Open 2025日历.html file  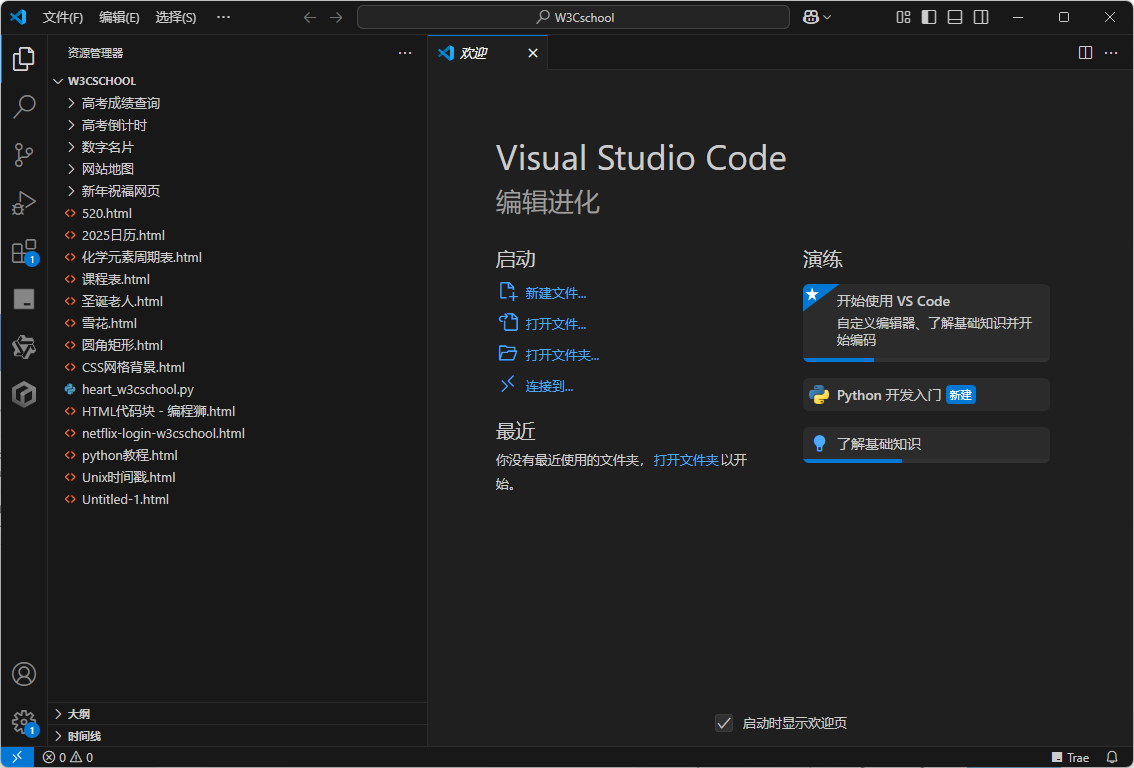[237, 235]
